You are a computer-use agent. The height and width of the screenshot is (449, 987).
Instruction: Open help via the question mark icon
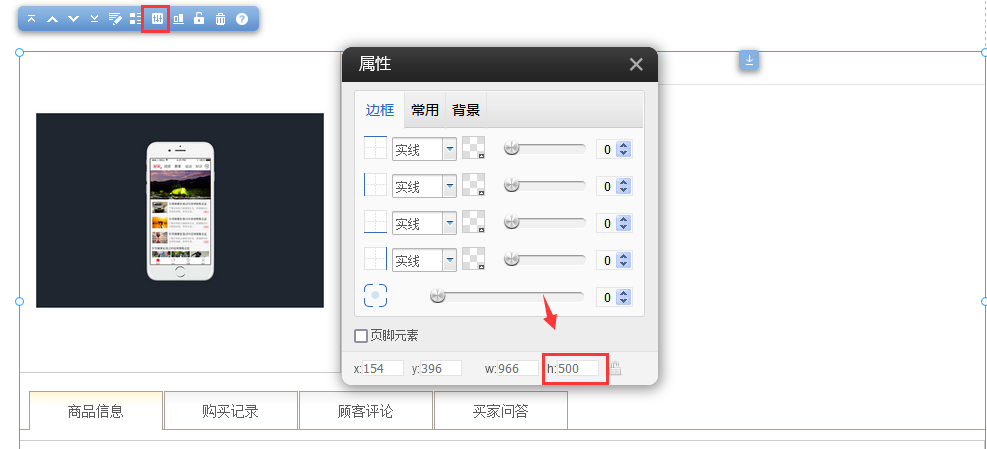(242, 19)
